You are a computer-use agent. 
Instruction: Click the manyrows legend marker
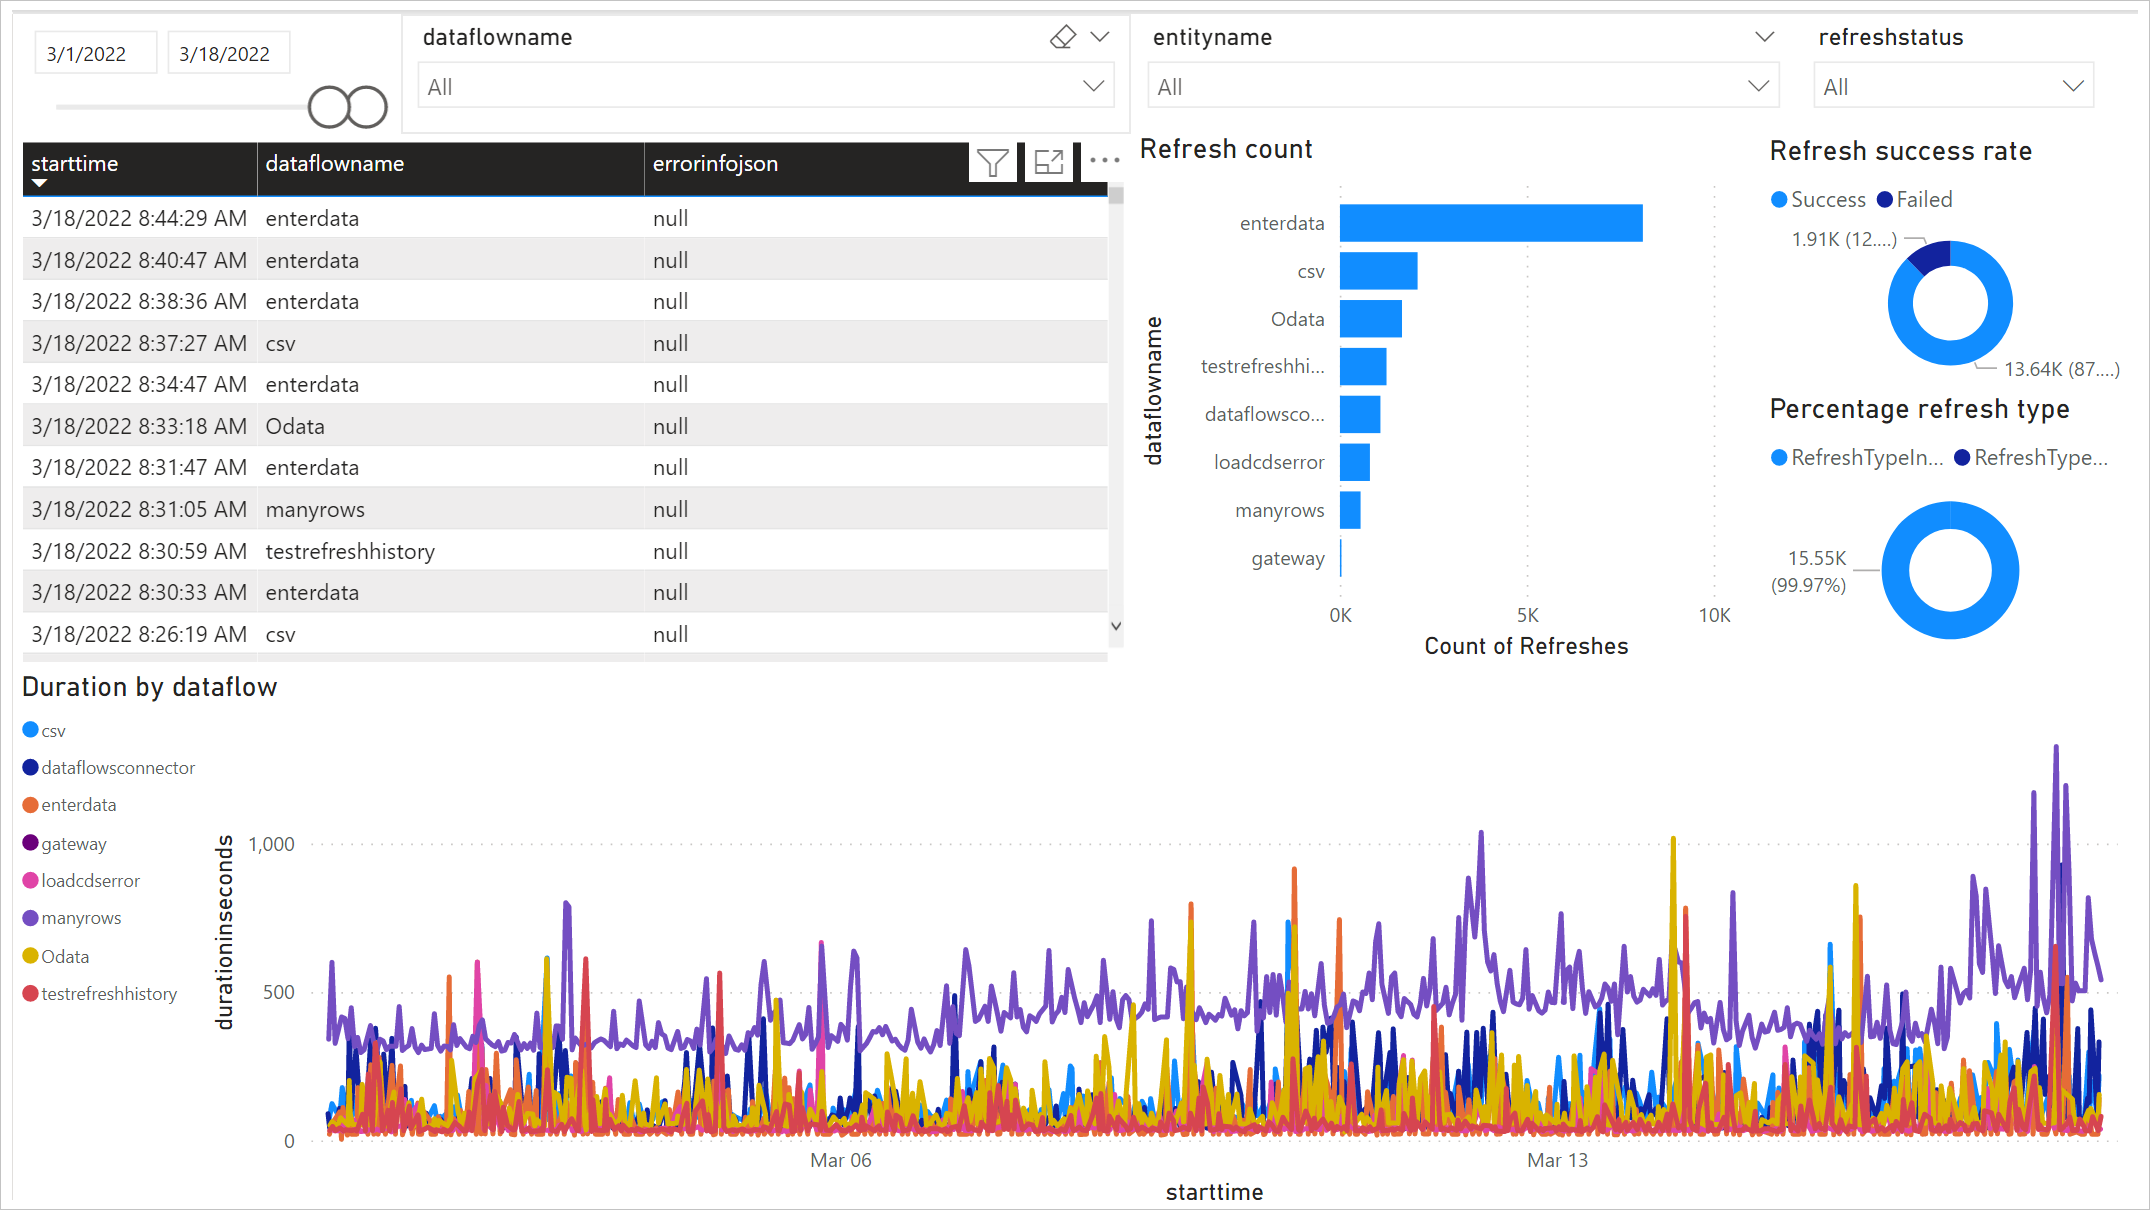pos(31,918)
